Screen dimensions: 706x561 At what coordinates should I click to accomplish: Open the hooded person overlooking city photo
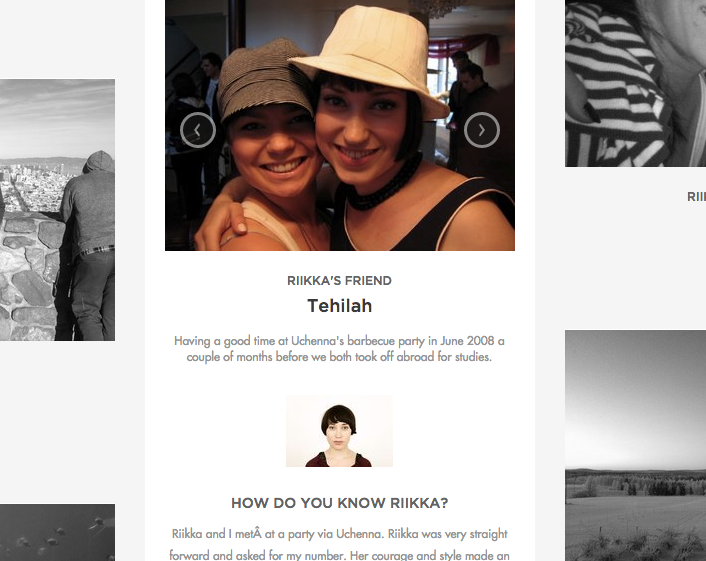point(57,210)
